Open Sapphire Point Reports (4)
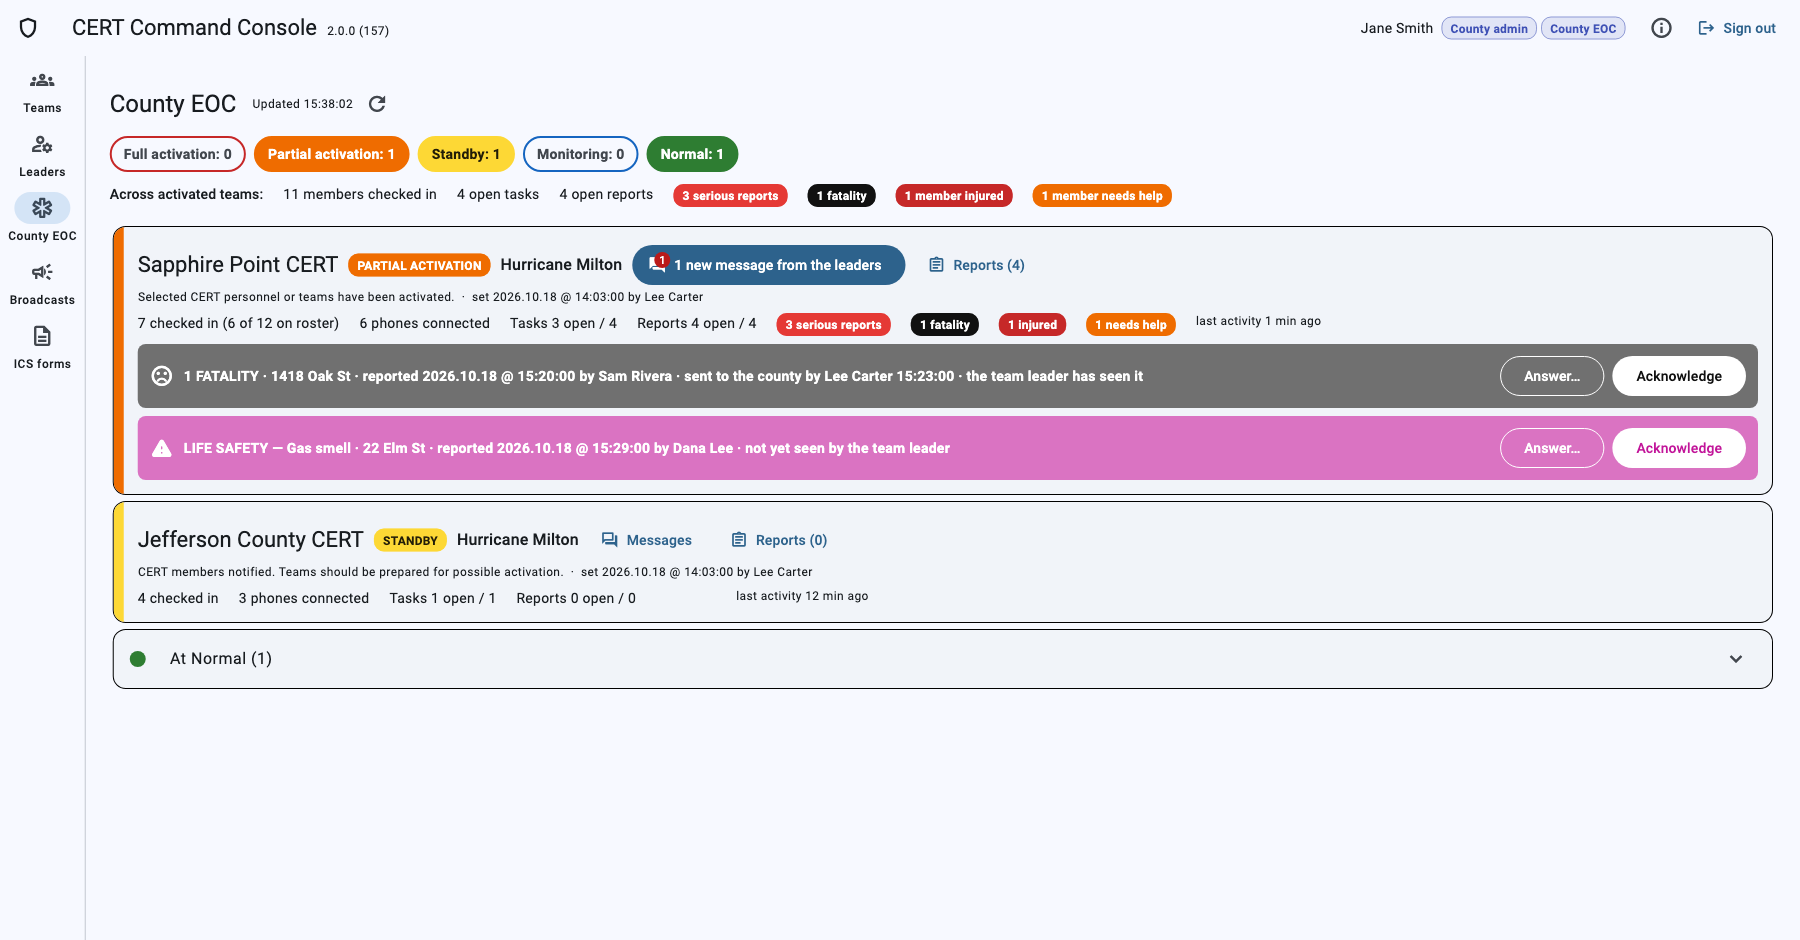The height and width of the screenshot is (940, 1800). click(x=977, y=265)
